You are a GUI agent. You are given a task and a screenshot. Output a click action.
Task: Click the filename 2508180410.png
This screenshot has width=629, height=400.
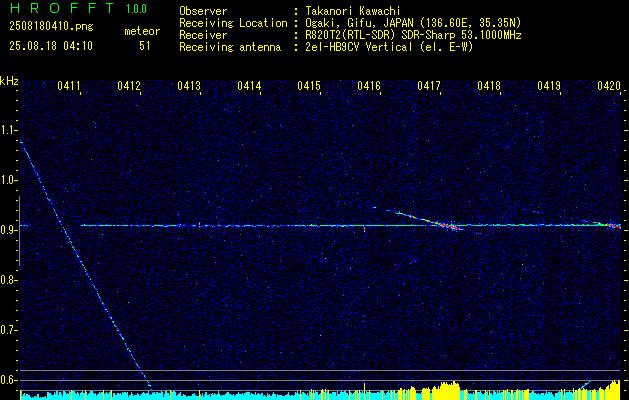pyautogui.click(x=51, y=26)
